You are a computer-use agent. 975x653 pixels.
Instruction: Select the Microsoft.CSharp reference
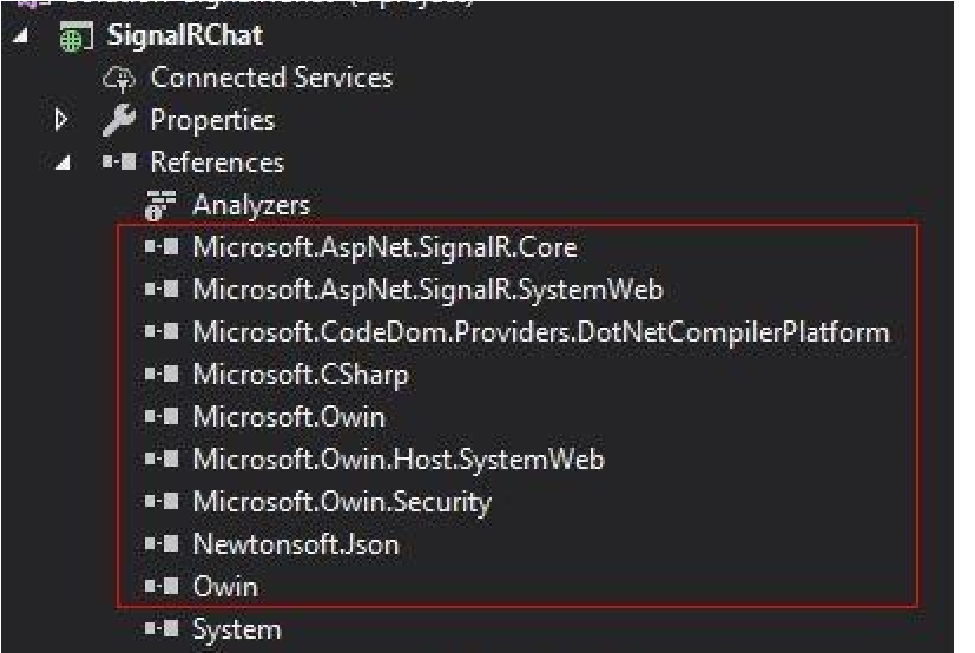click(301, 374)
